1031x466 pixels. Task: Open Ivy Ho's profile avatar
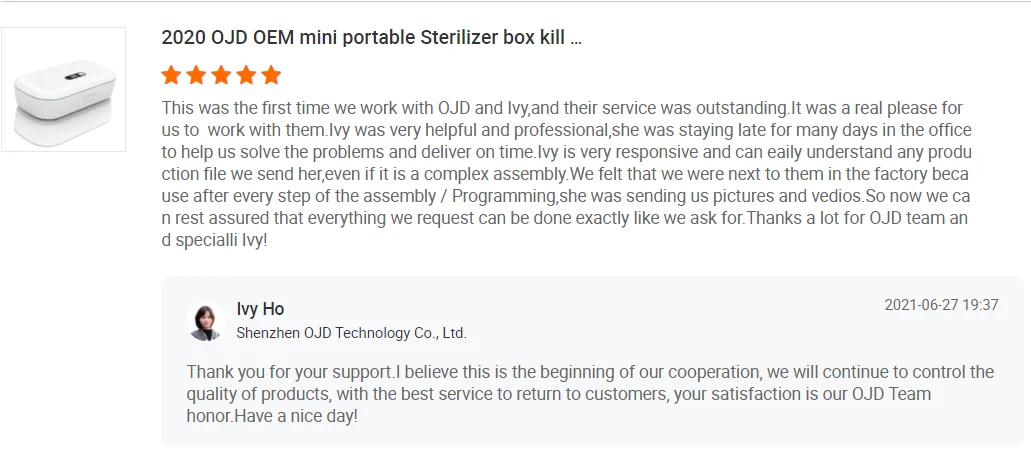206,321
